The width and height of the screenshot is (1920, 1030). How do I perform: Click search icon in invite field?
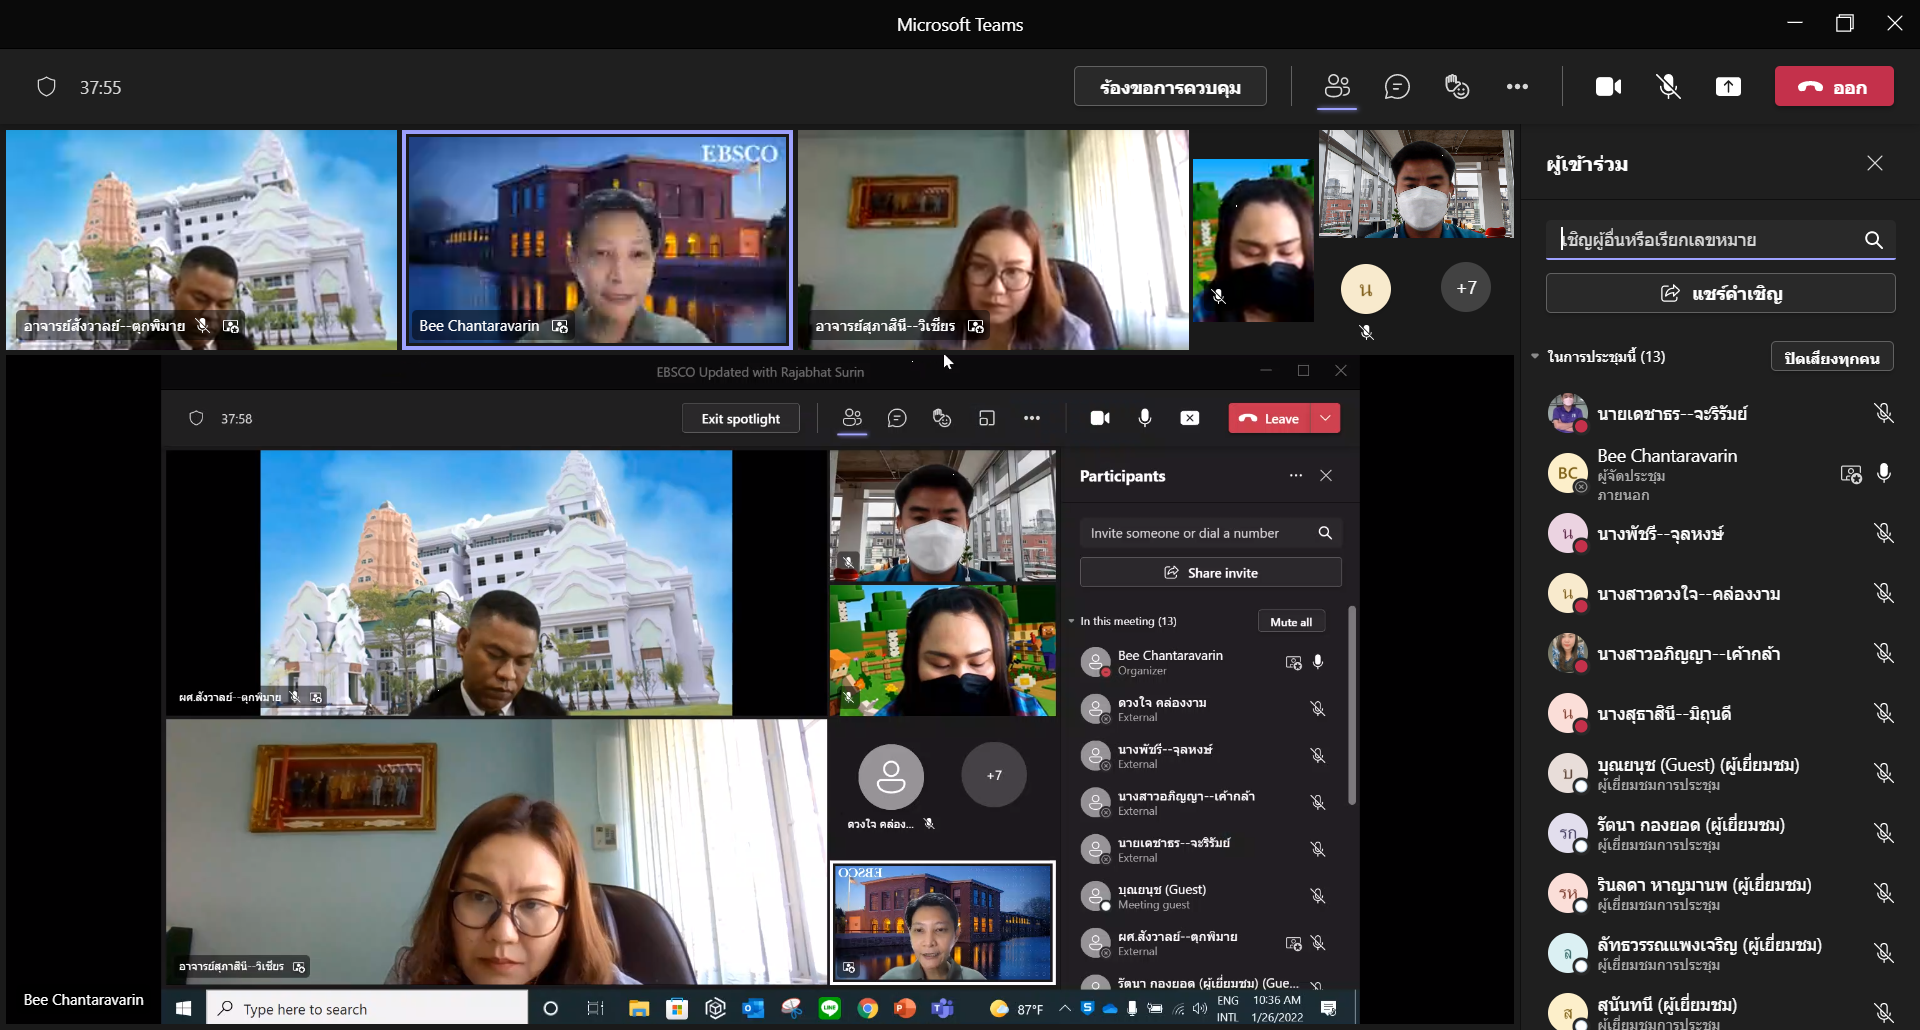point(1874,240)
